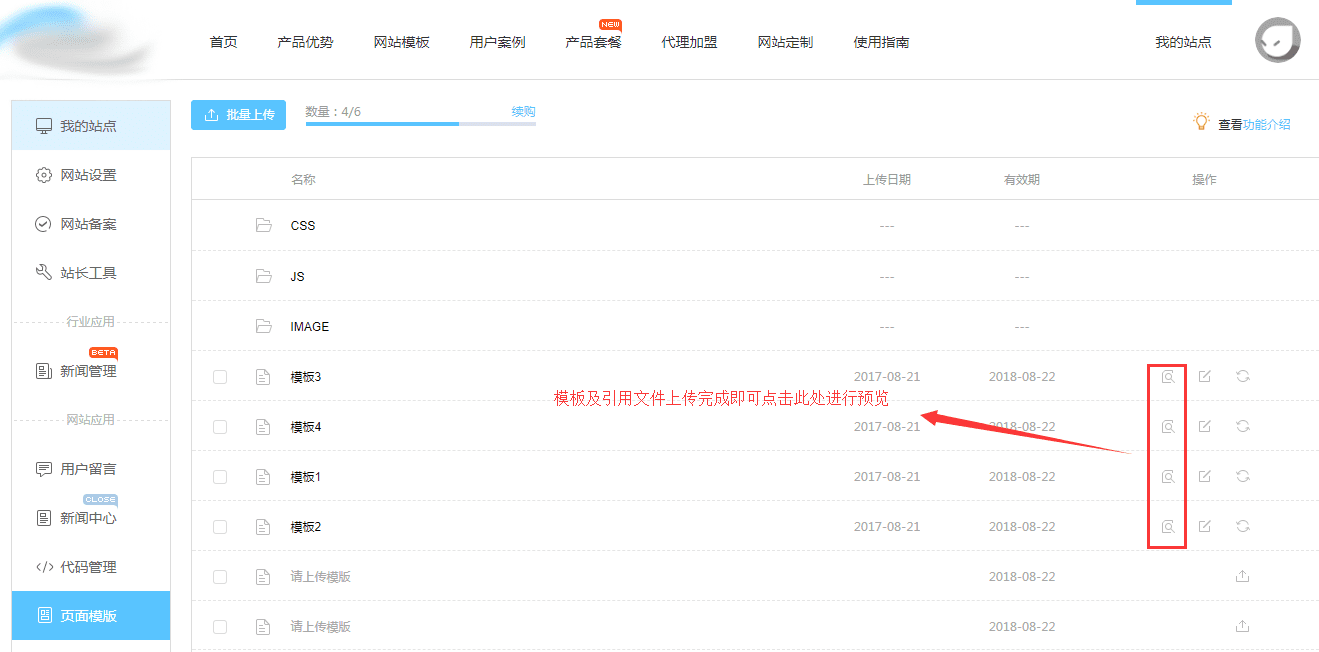This screenshot has width=1319, height=652.
Task: Select 我的站点 in left sidebar
Action: (91, 126)
